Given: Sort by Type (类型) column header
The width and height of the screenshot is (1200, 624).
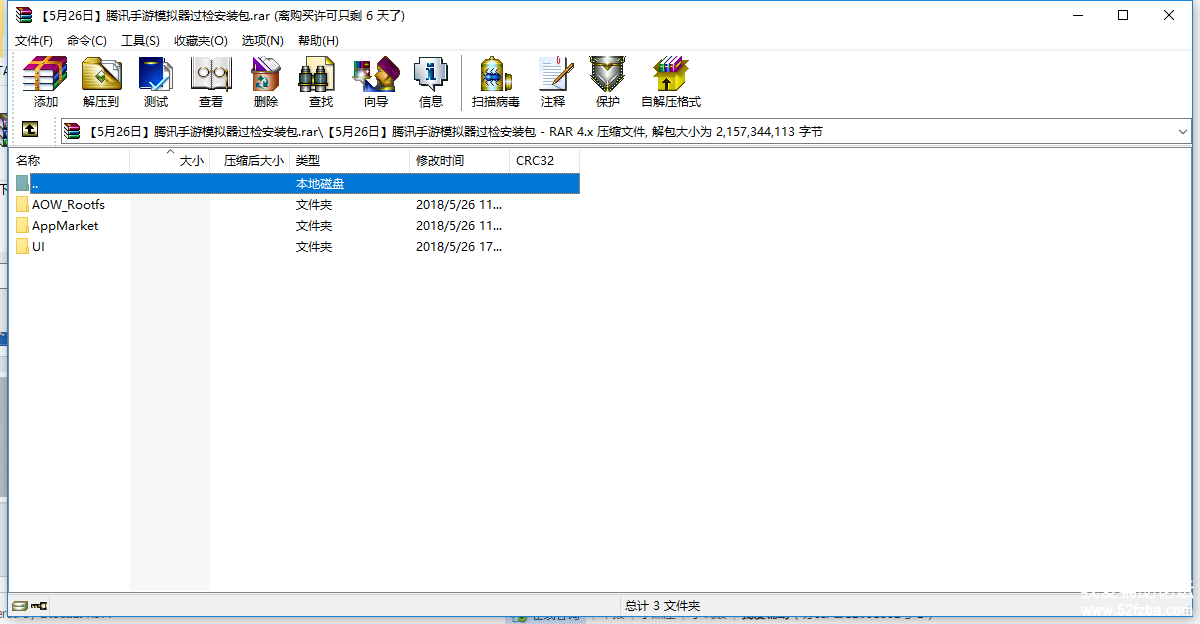Looking at the screenshot, I should [350, 160].
